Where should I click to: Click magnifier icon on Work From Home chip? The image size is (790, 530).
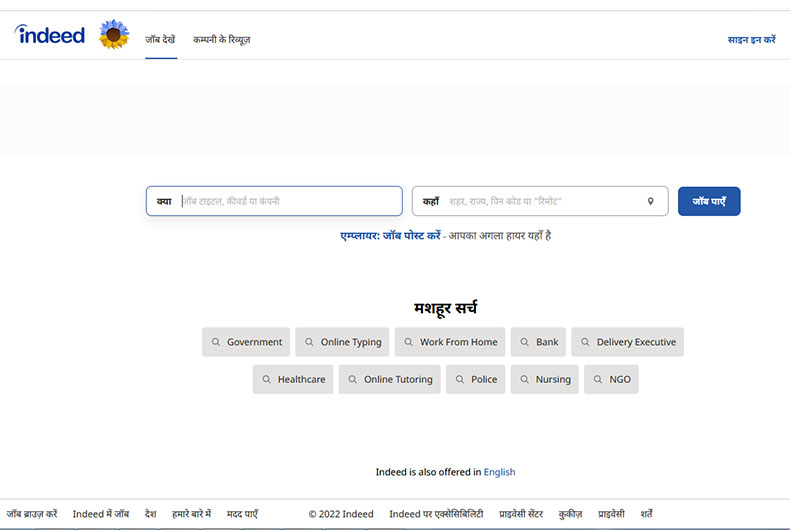coord(409,342)
